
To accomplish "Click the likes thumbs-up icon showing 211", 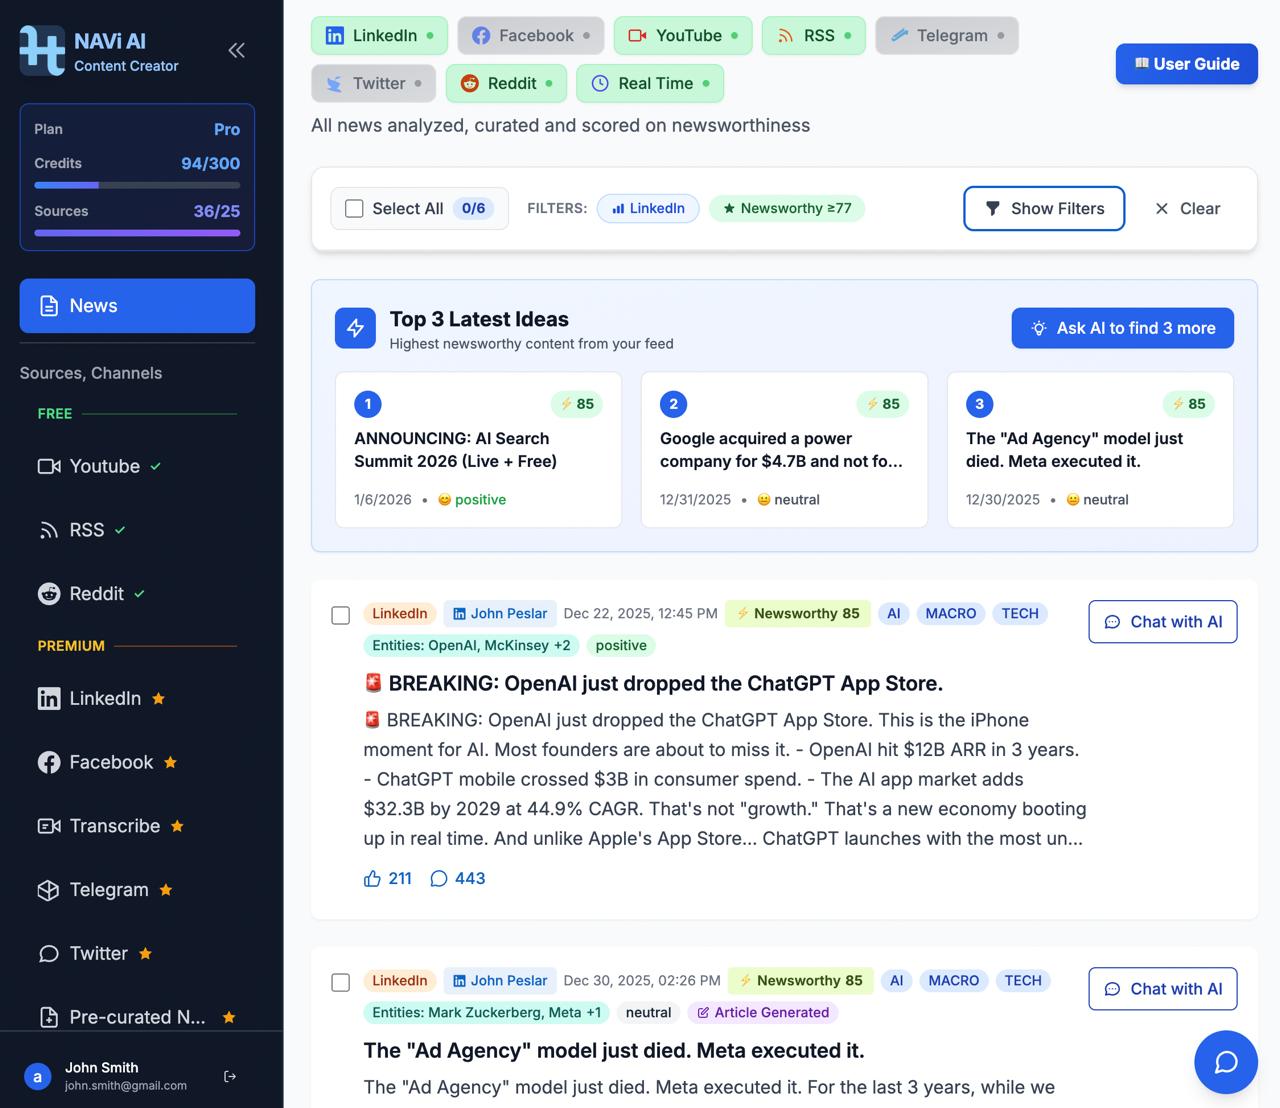I will click(372, 878).
